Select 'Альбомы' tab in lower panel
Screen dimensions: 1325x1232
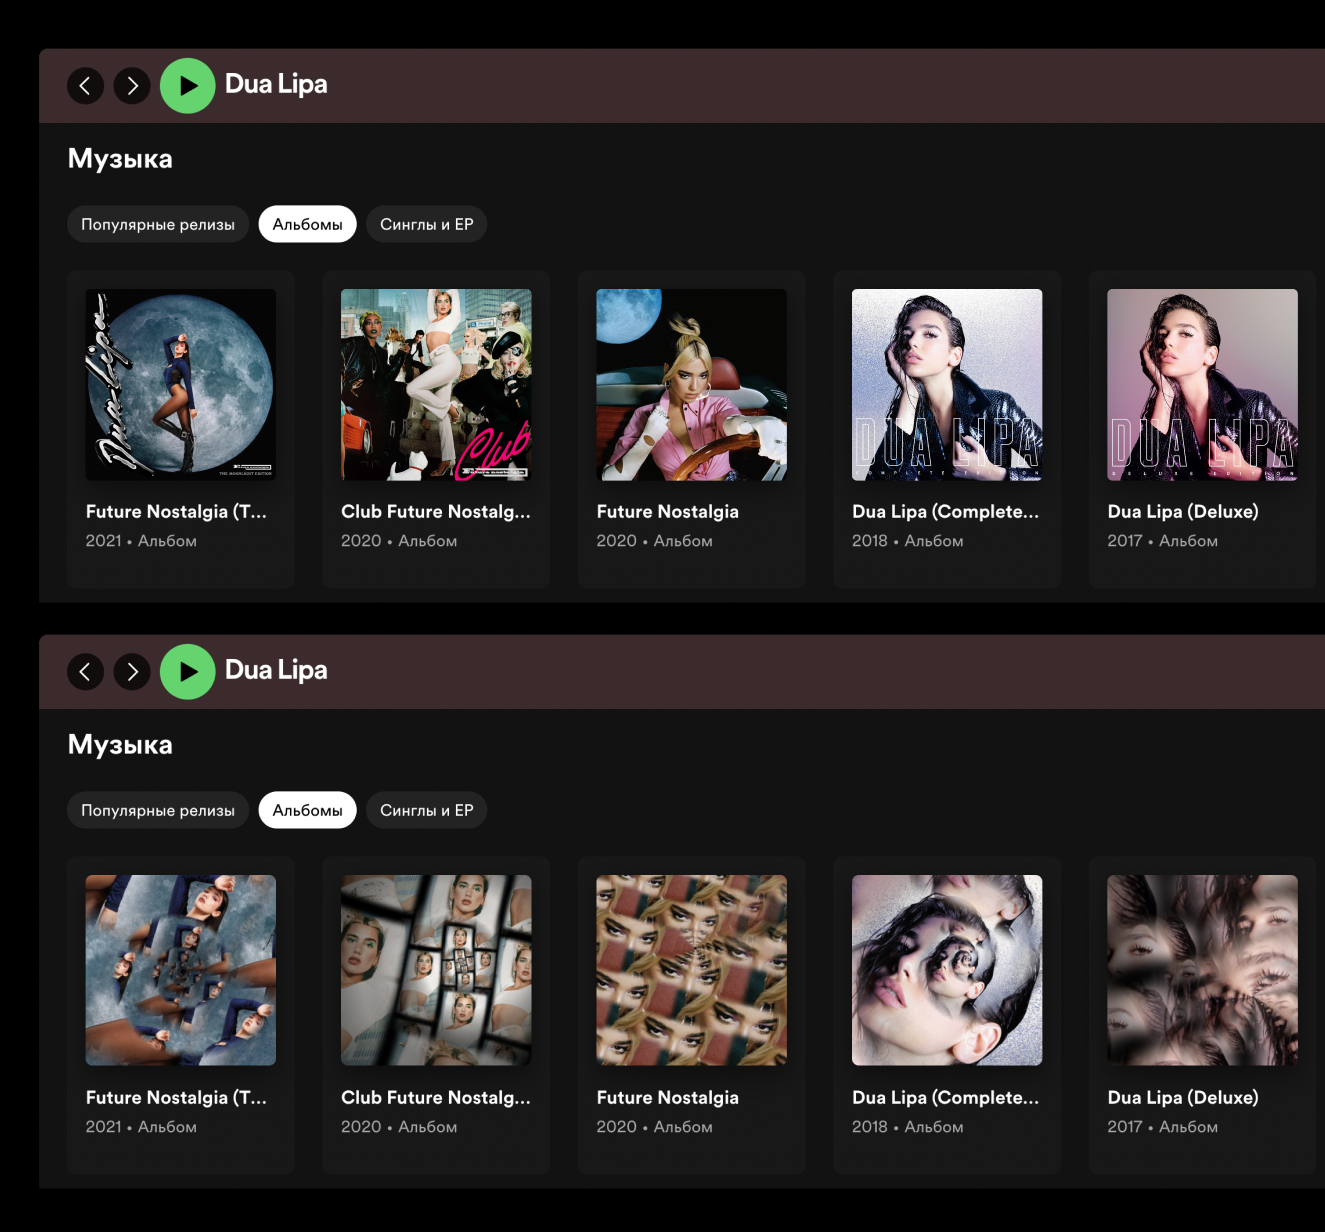coord(308,810)
